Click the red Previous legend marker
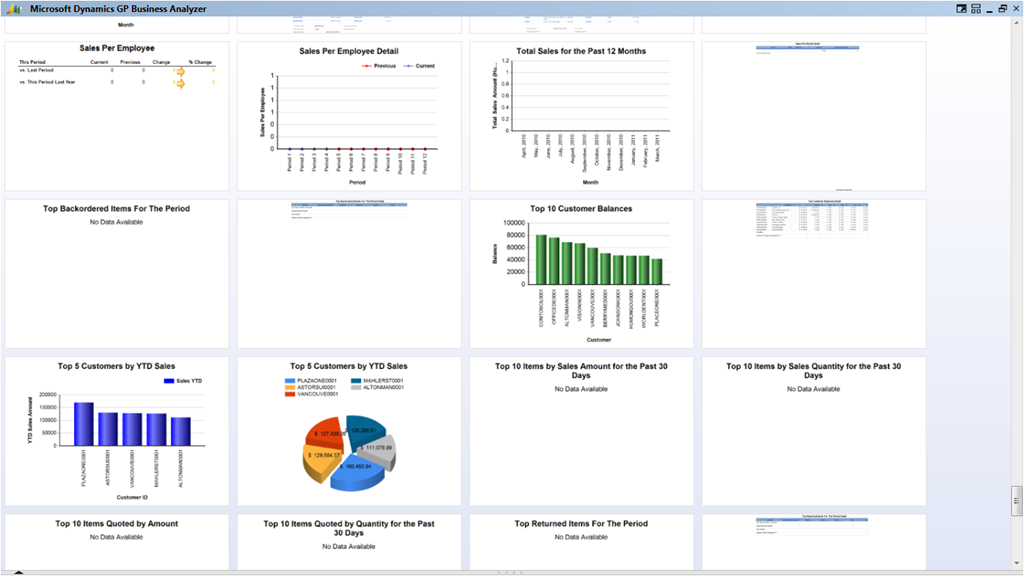The image size is (1024, 576). (x=367, y=66)
